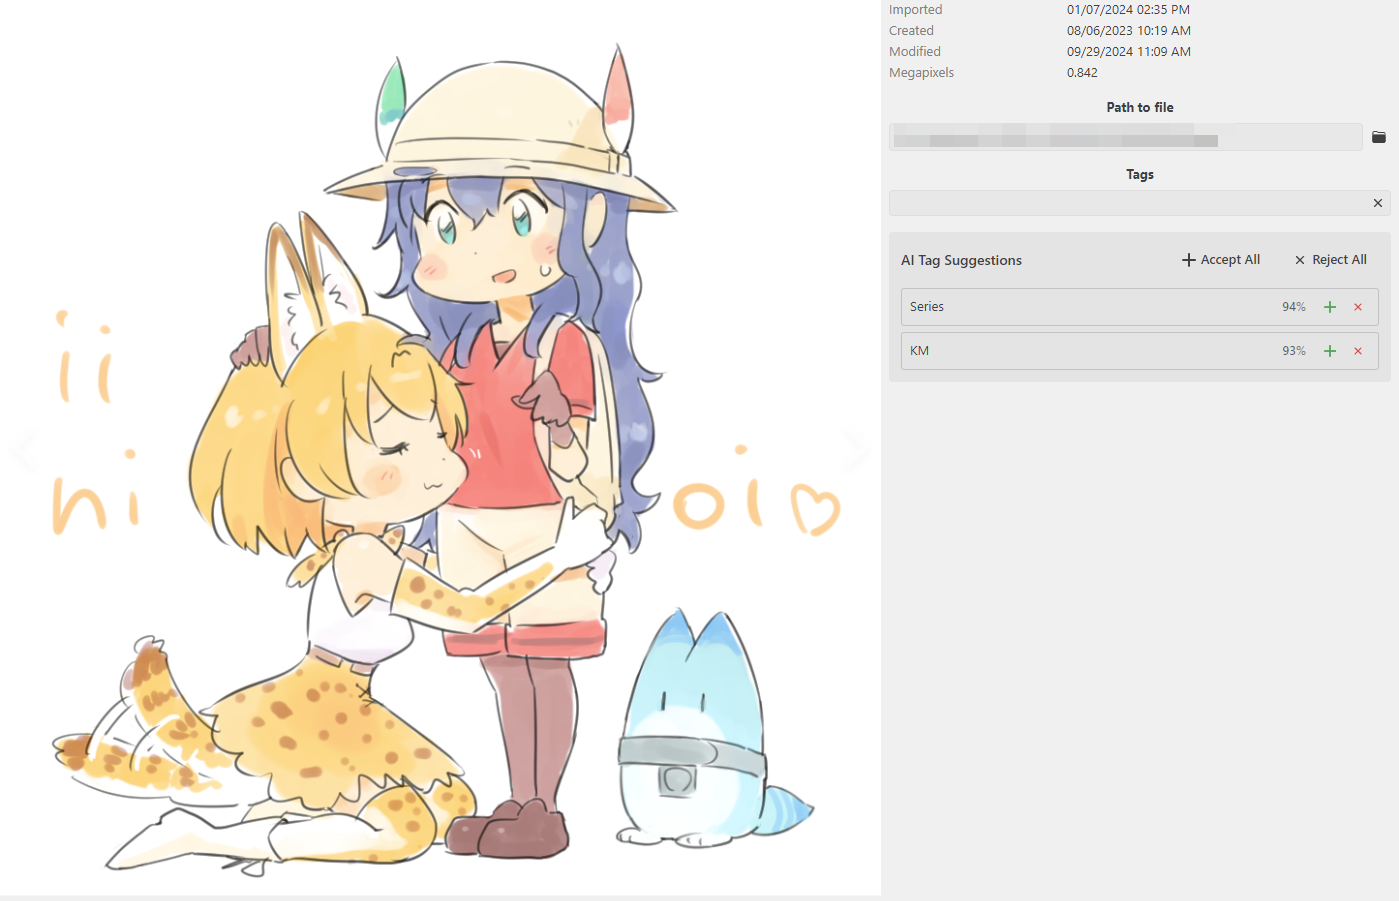Click the Imported label
The height and width of the screenshot is (901, 1399).
click(916, 10)
